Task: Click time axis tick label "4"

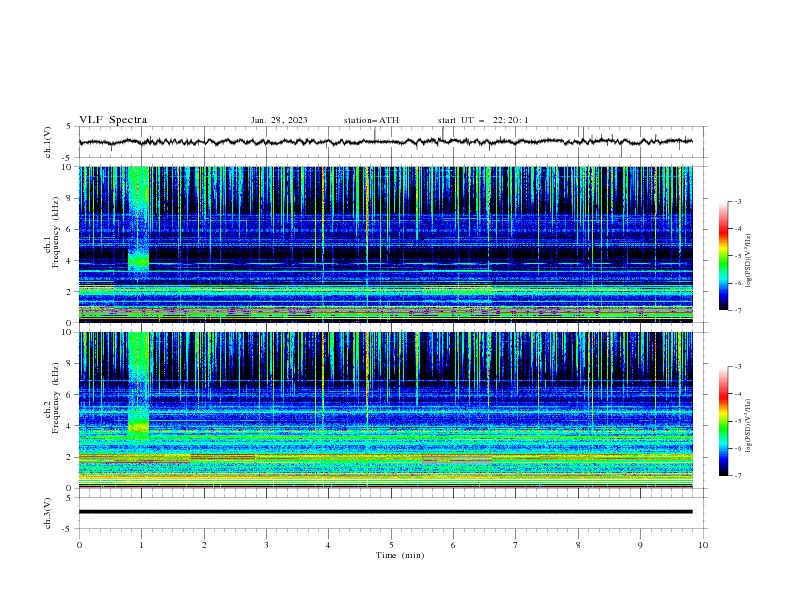Action: (x=329, y=545)
